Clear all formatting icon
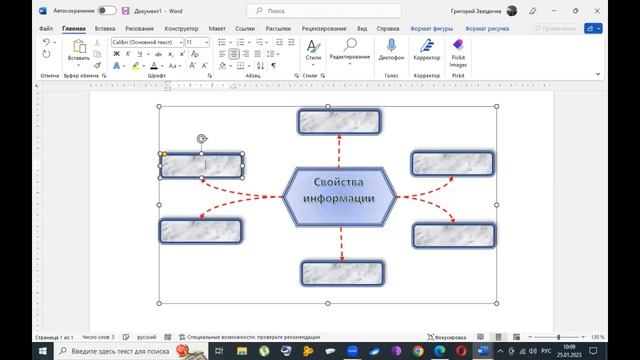 pyautogui.click(x=195, y=54)
